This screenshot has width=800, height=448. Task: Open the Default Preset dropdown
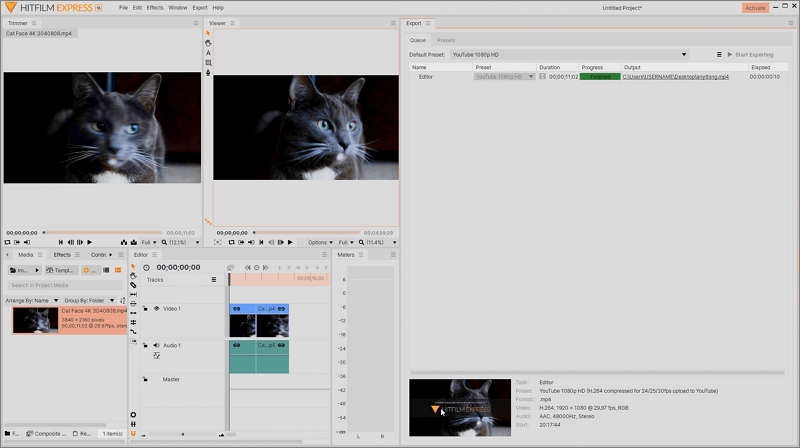(x=569, y=55)
